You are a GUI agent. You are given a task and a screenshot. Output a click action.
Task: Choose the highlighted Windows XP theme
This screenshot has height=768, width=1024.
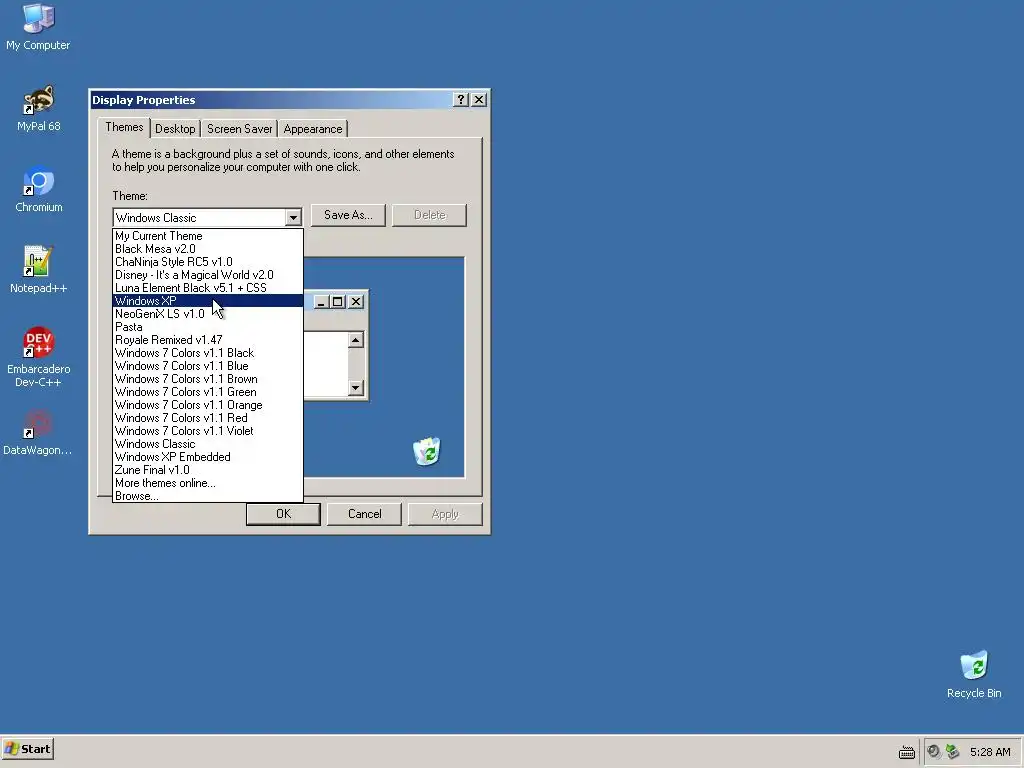(208, 301)
